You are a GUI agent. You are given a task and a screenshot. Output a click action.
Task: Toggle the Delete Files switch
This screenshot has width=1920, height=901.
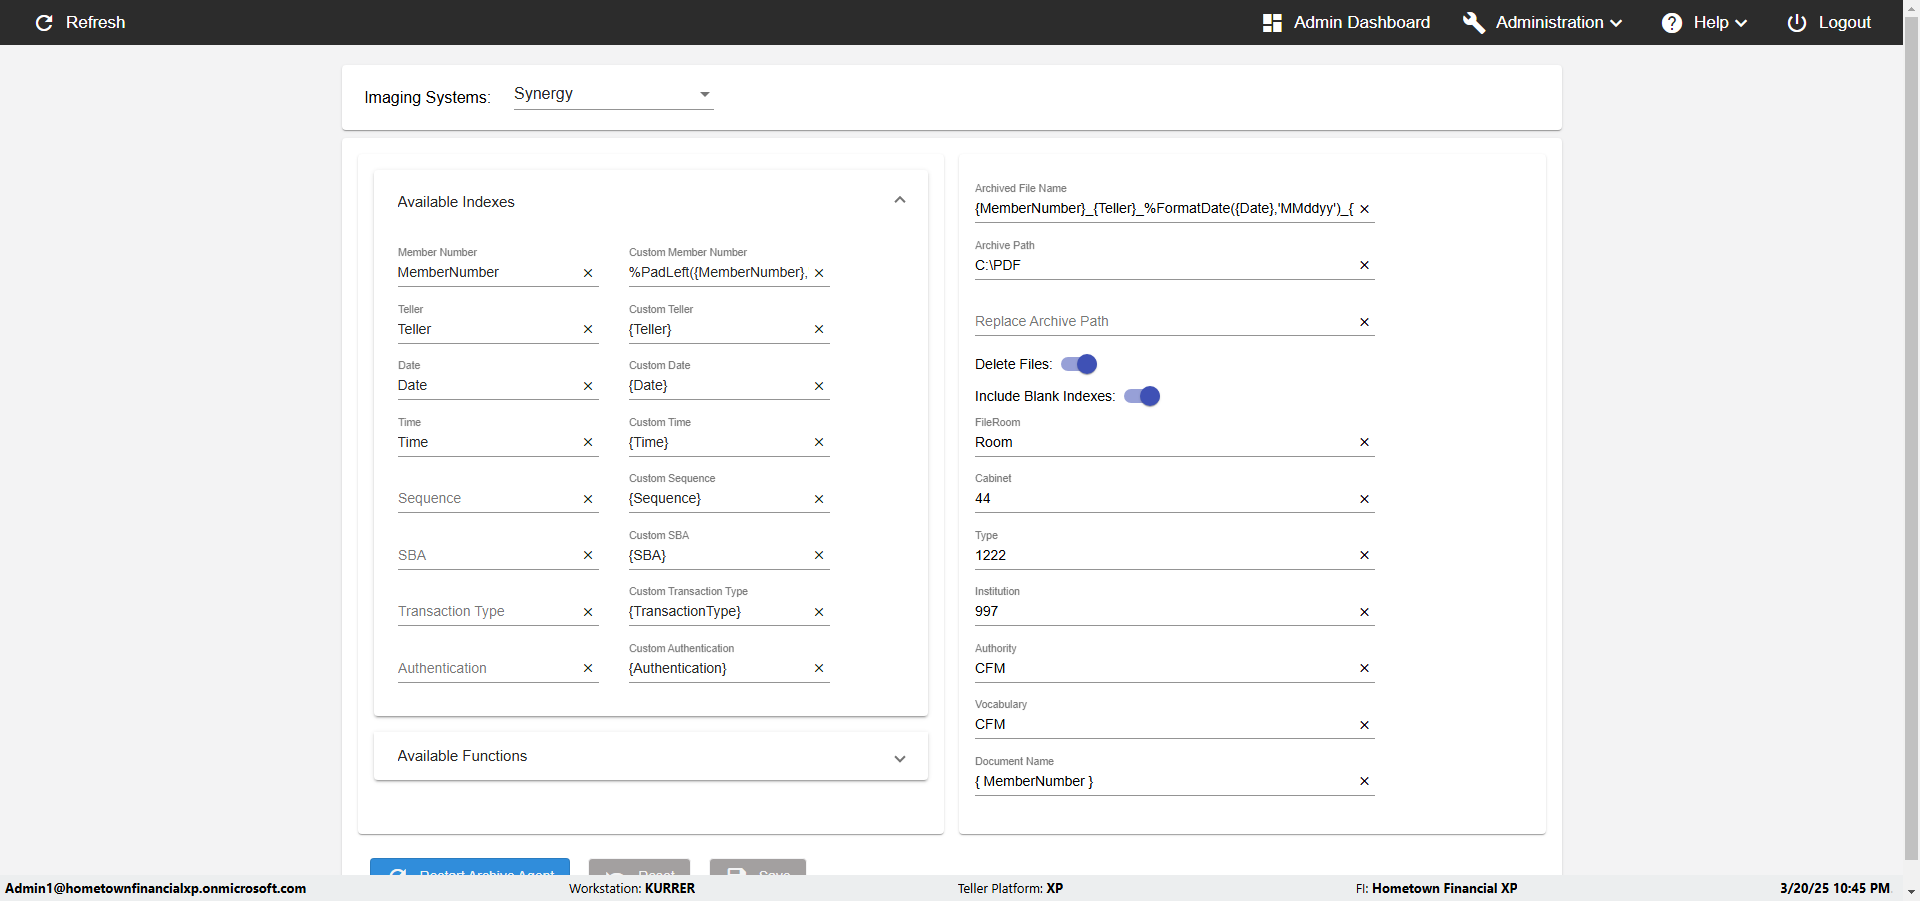point(1079,364)
